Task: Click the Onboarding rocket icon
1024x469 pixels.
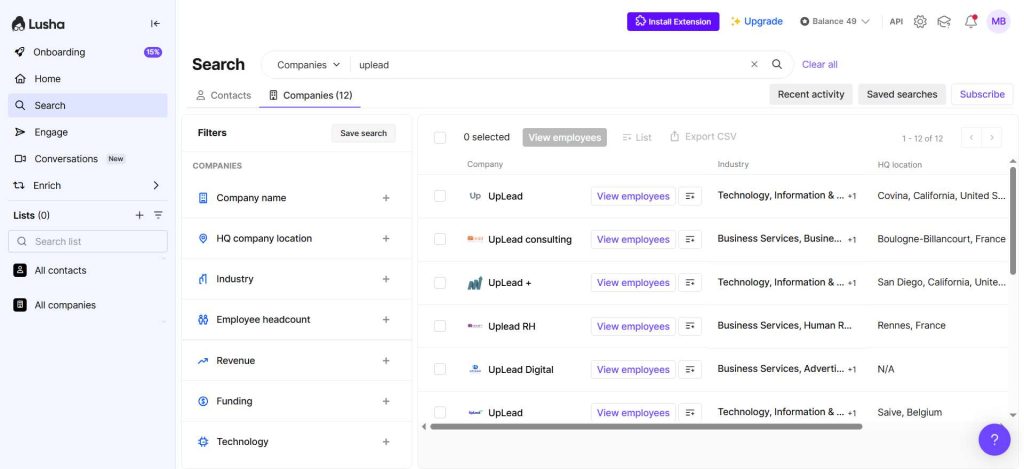Action: click(20, 52)
